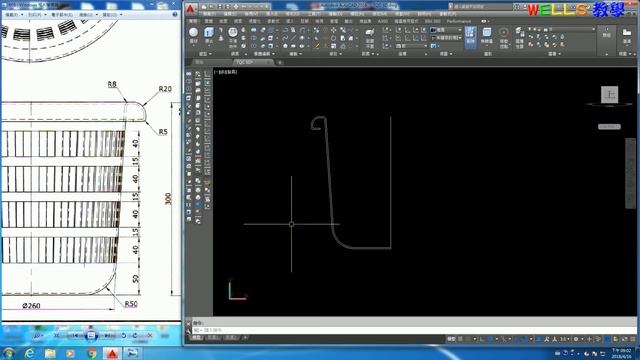Image resolution: width=640 pixels, height=360 pixels.
Task: Click the command line customize wrench icon
Action: tap(188, 330)
